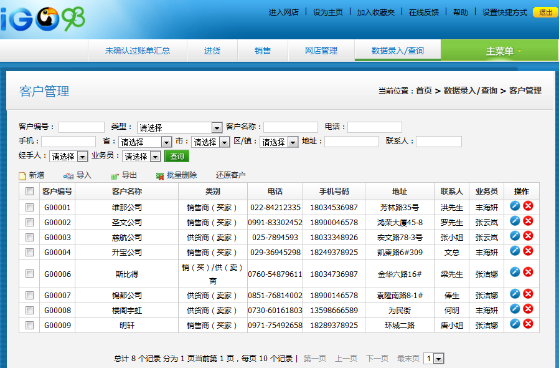Expand the 省 (province) dropdown

pyautogui.click(x=145, y=142)
